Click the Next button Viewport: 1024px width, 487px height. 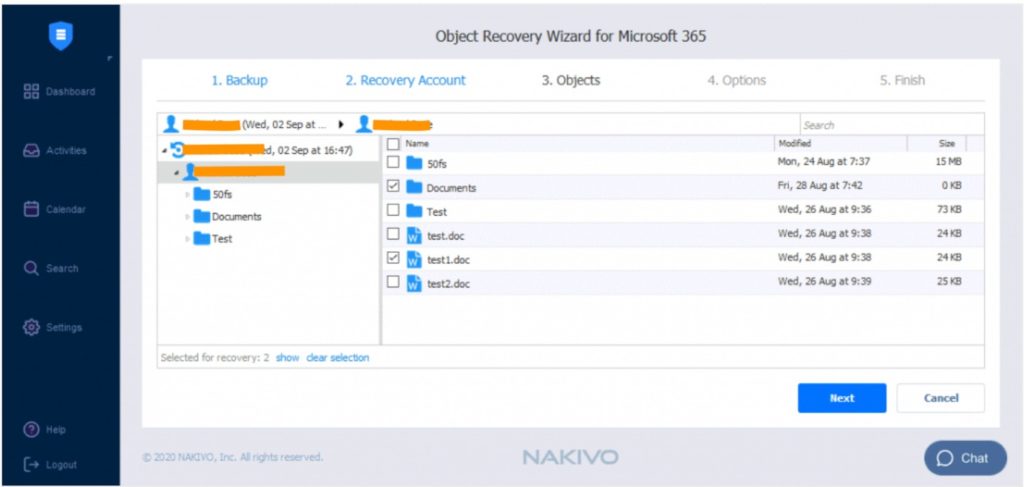[842, 398]
